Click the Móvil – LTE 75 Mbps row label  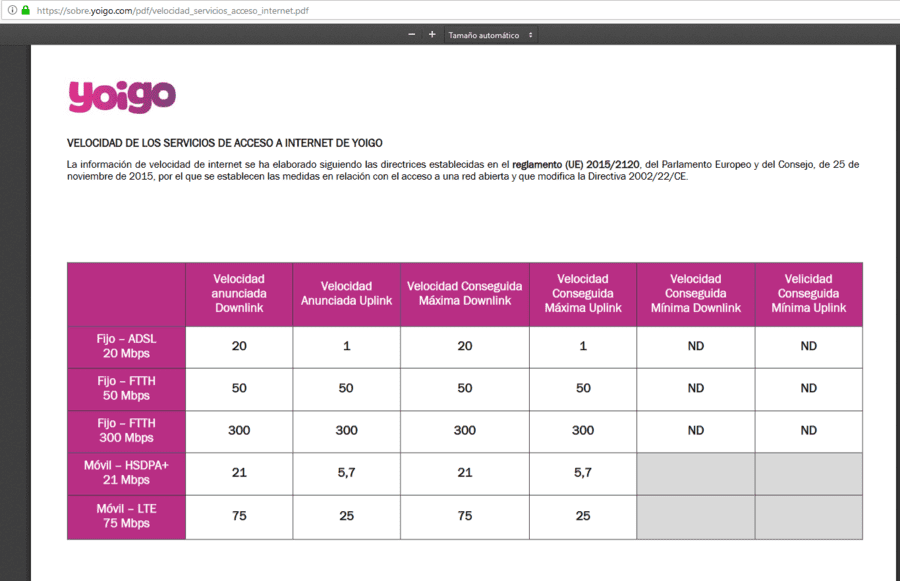[126, 517]
